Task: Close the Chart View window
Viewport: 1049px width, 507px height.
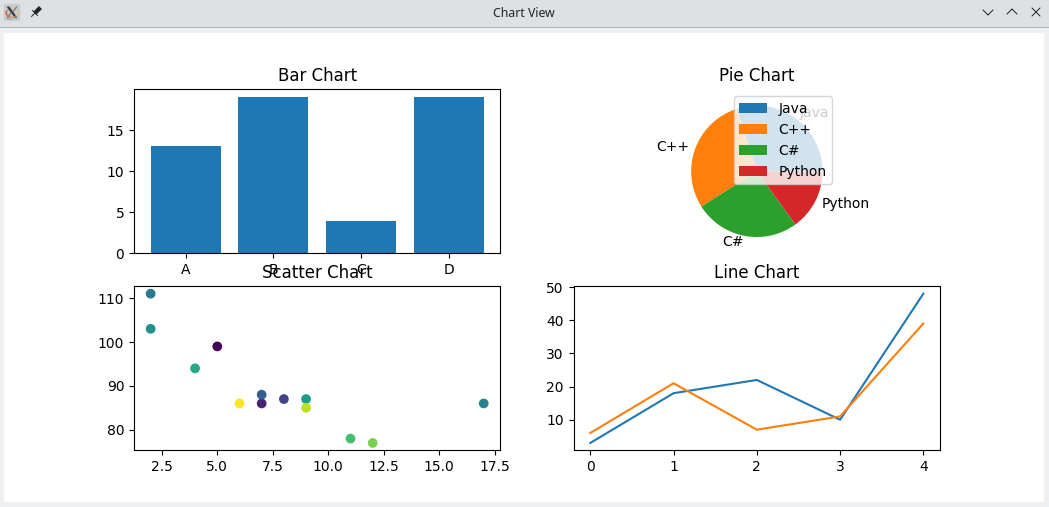Action: [1034, 12]
